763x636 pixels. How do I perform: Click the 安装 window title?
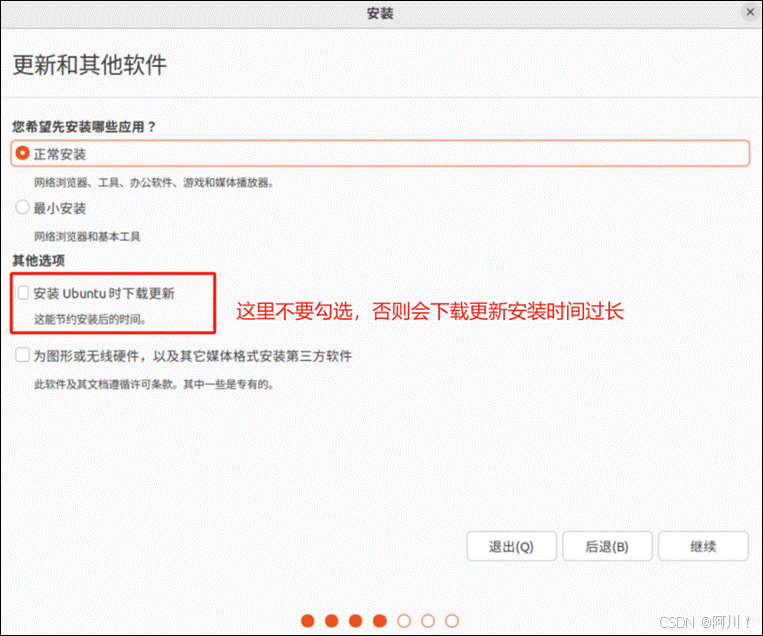[x=380, y=13]
